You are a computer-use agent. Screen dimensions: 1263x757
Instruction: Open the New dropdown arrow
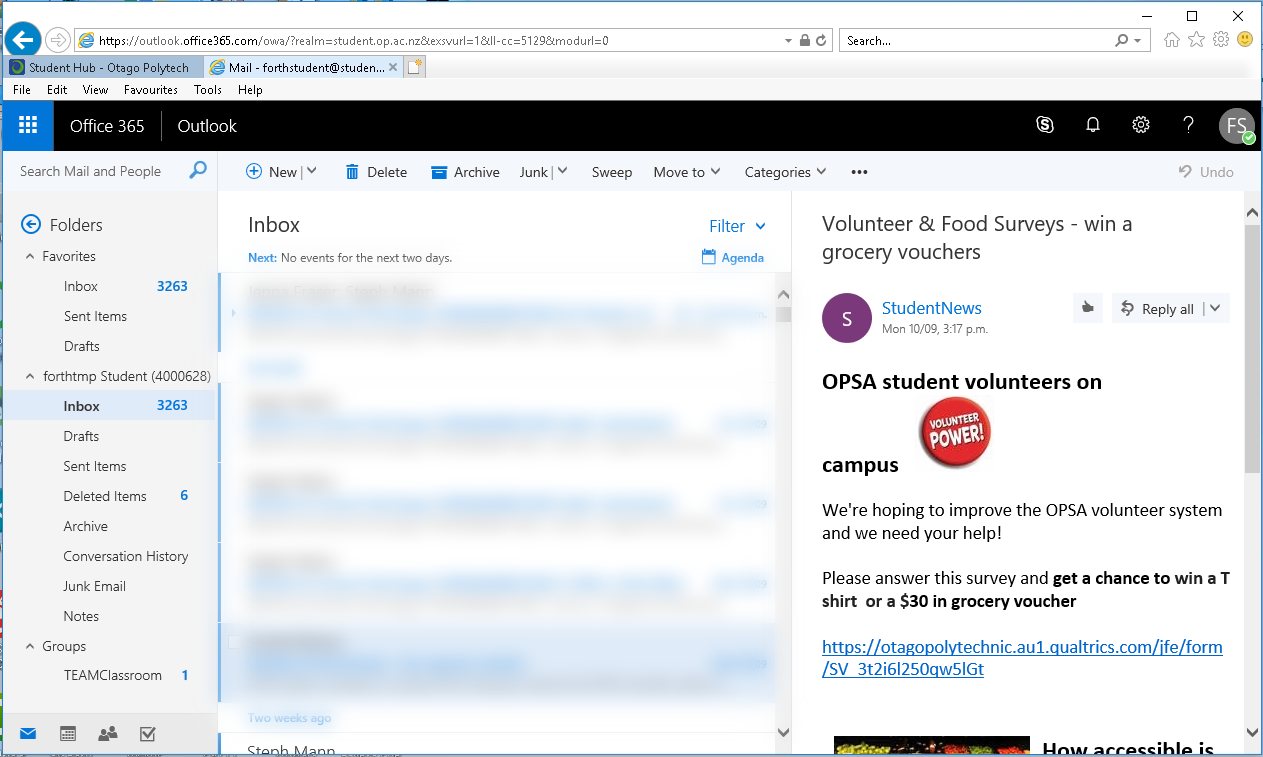tap(311, 171)
